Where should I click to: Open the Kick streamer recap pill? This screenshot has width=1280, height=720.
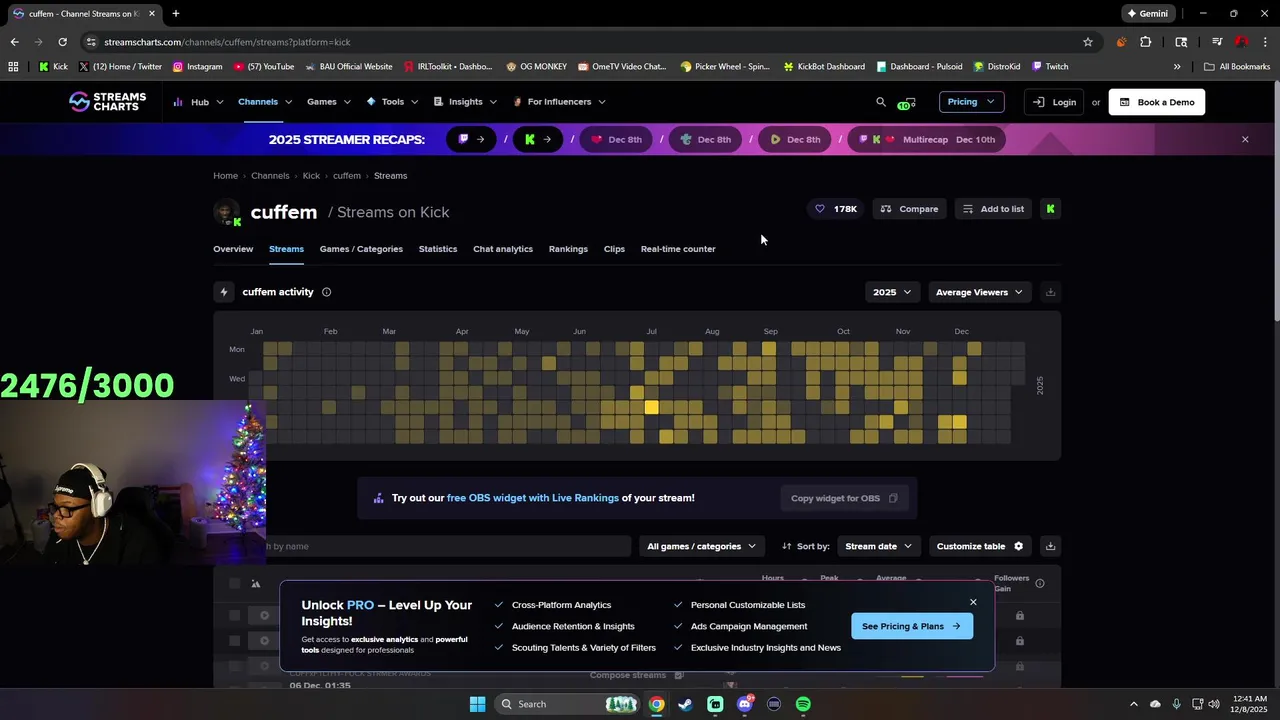(538, 139)
